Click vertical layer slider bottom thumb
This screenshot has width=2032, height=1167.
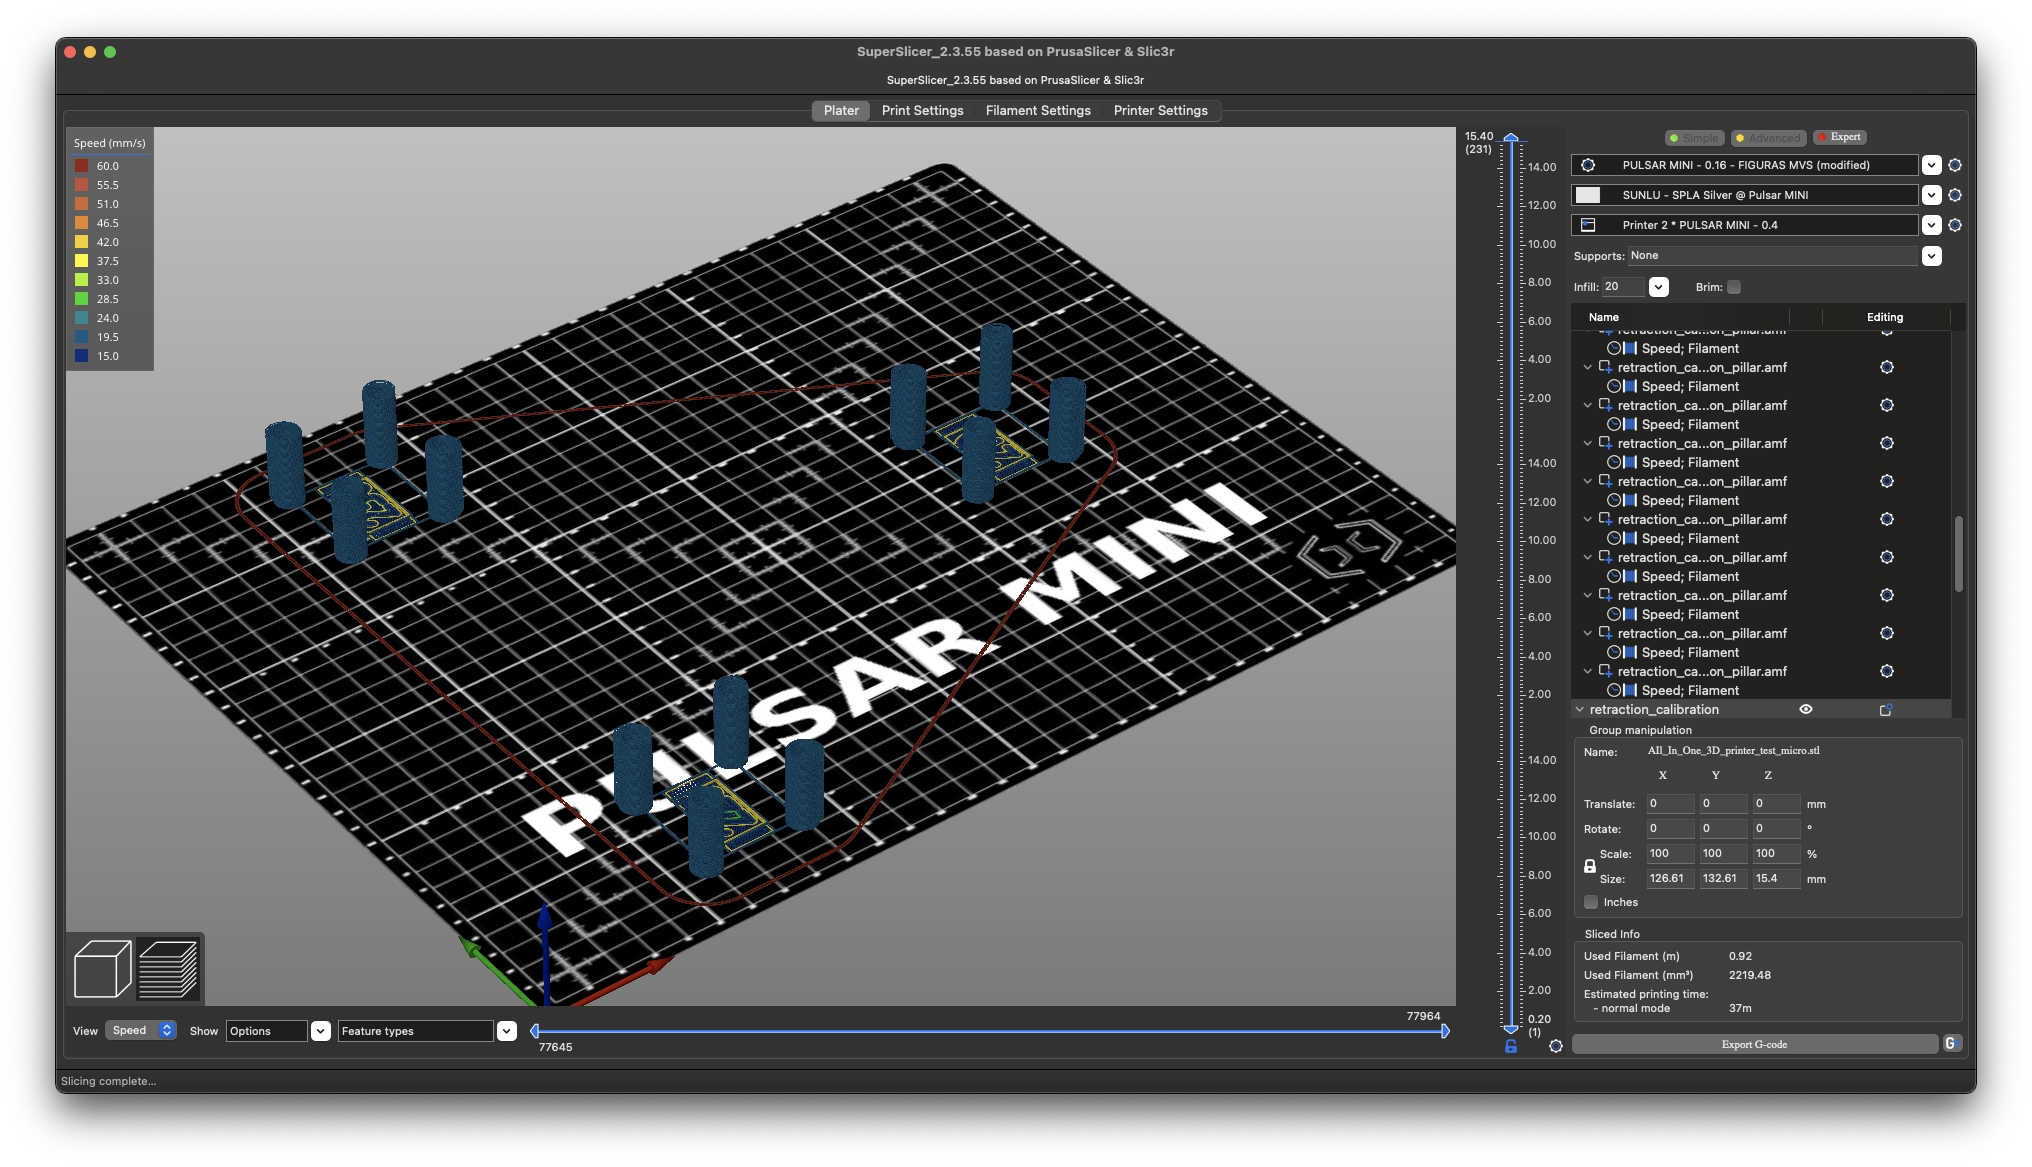[1511, 1028]
